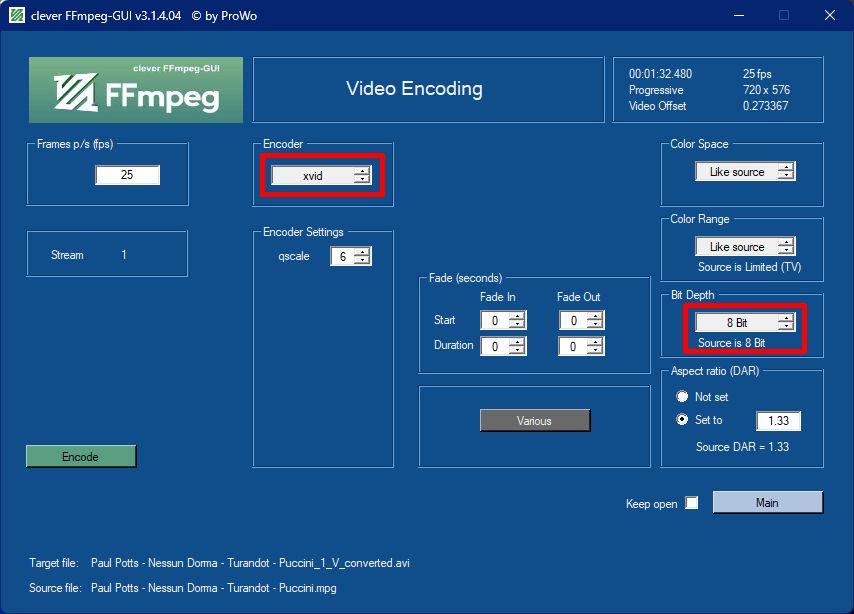Enable the Keep open checkbox
Screen dimensions: 854x614
tap(692, 502)
